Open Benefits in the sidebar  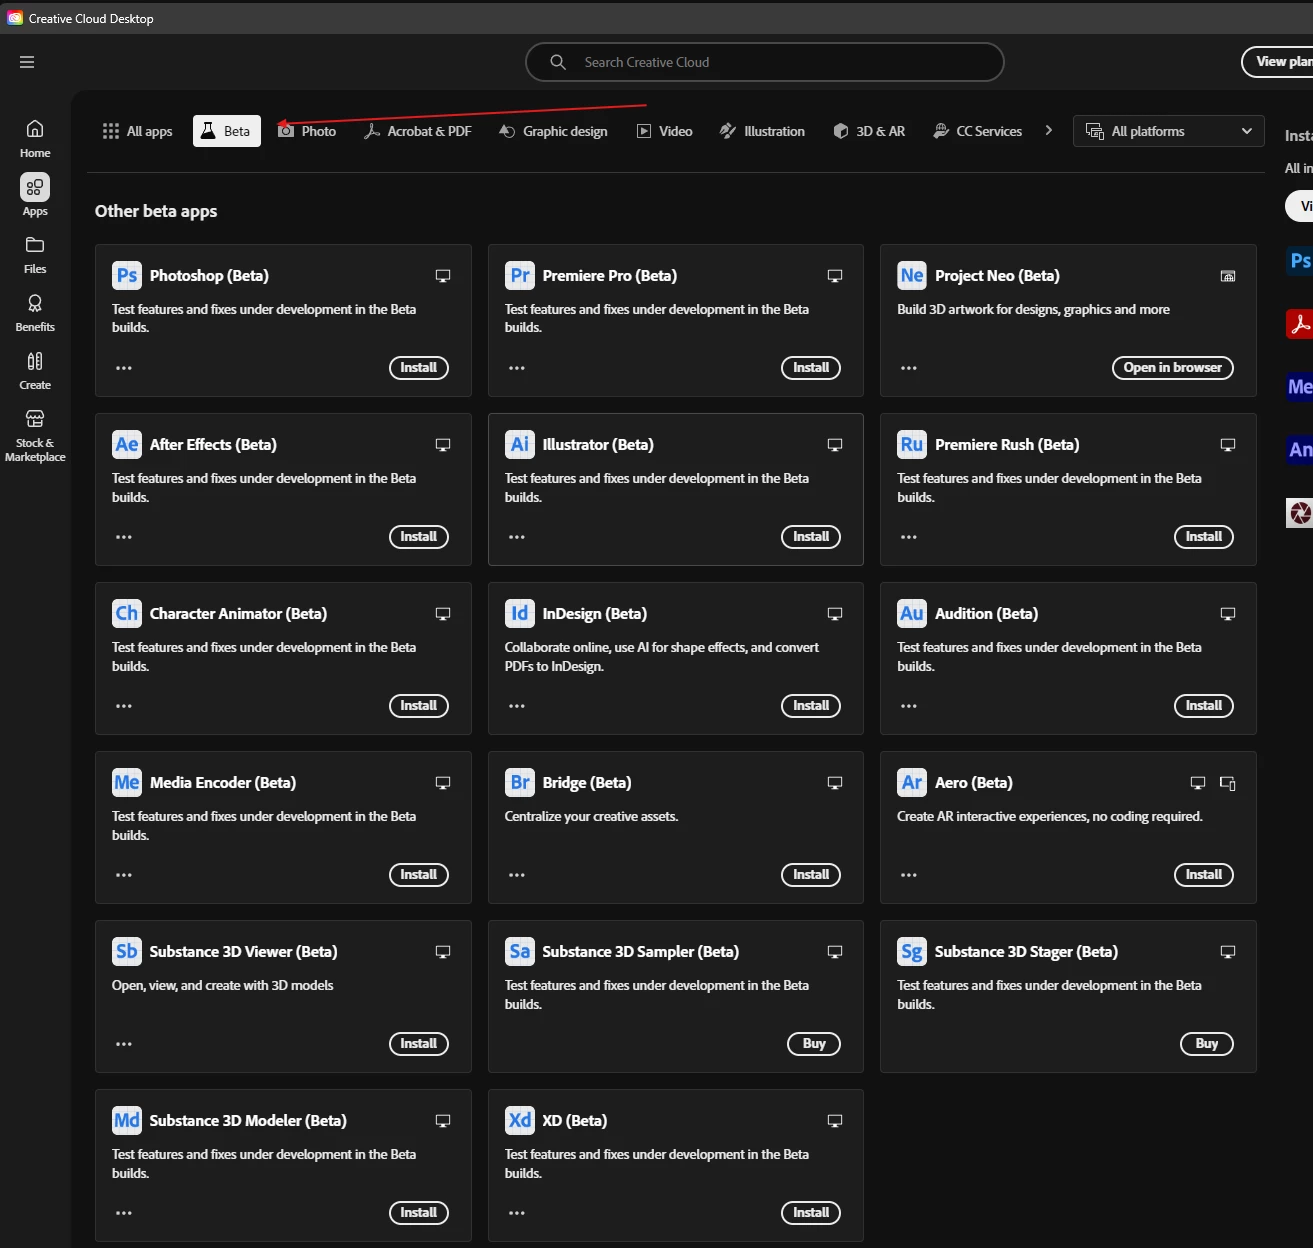point(35,313)
